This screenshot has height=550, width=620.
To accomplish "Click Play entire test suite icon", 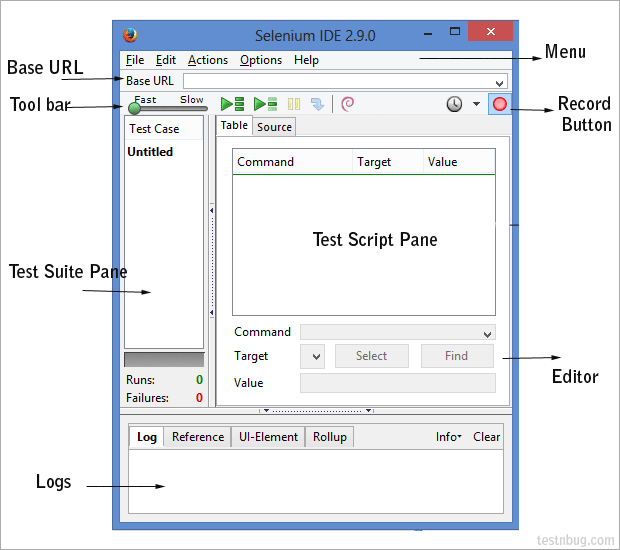I will click(232, 104).
